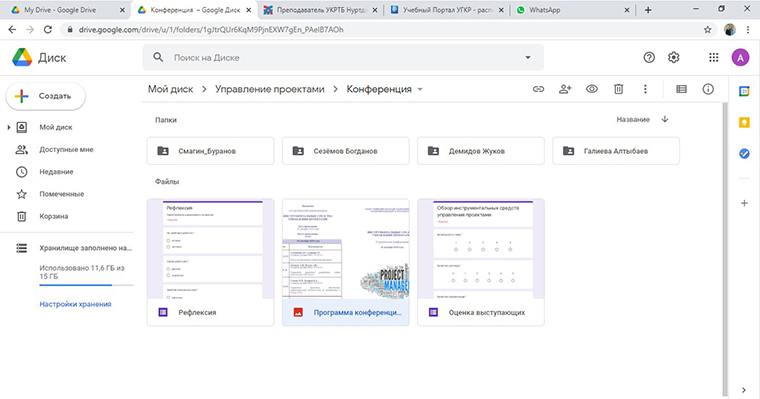Expand the Мой диск tree arrow
760x399 pixels.
tap(9, 128)
